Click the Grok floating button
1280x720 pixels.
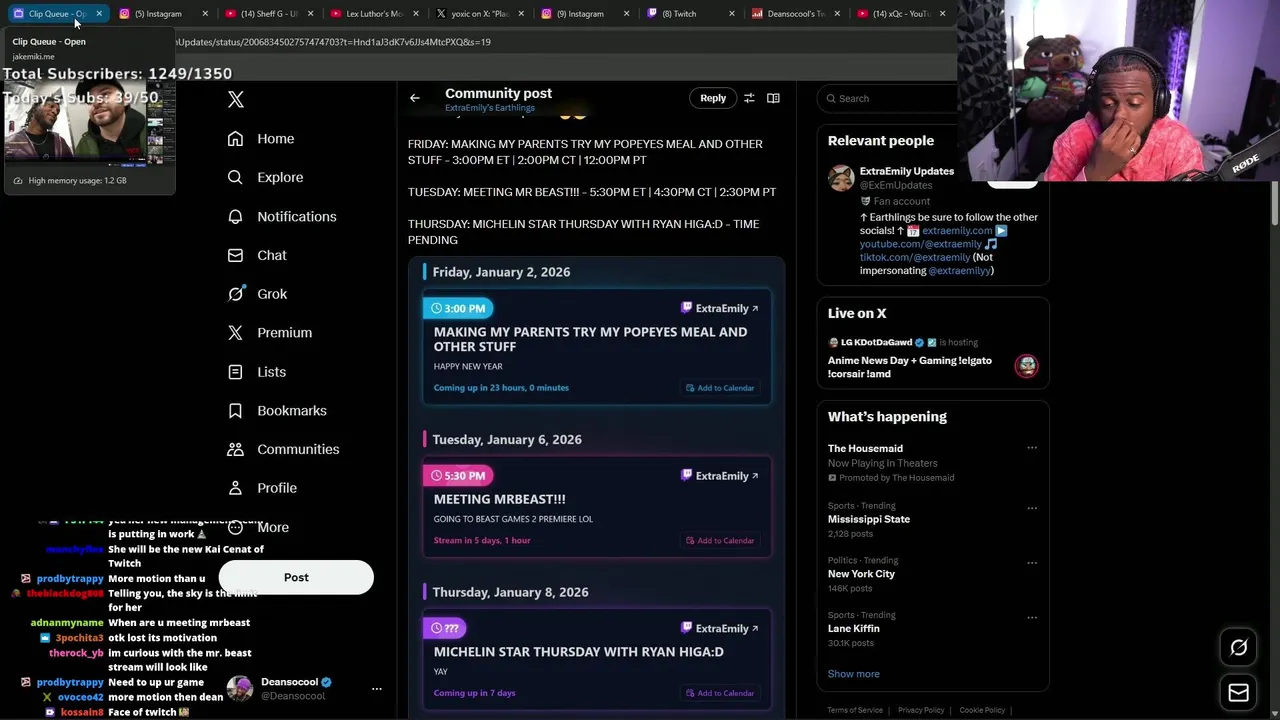point(1238,648)
